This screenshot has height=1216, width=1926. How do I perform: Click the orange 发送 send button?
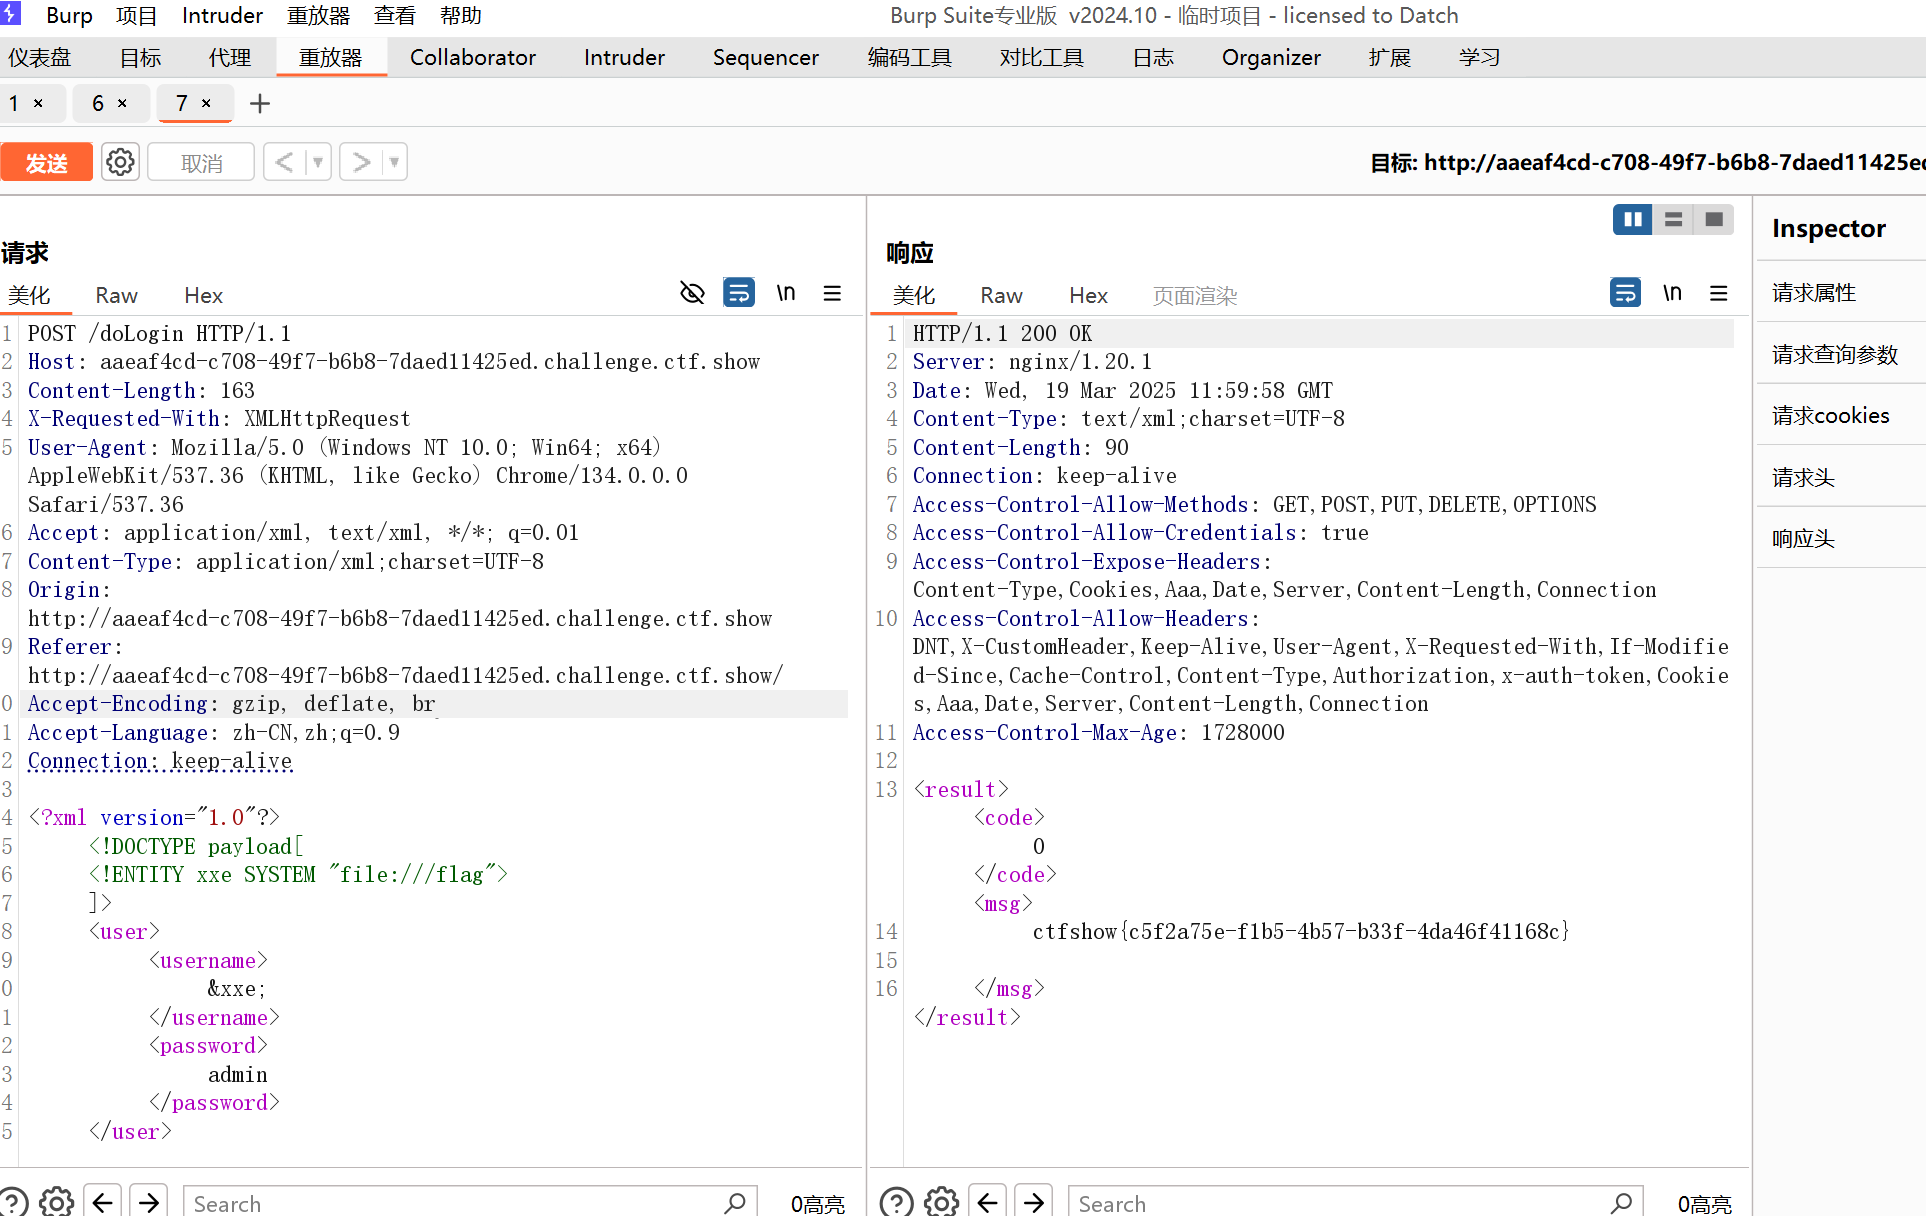tap(47, 162)
